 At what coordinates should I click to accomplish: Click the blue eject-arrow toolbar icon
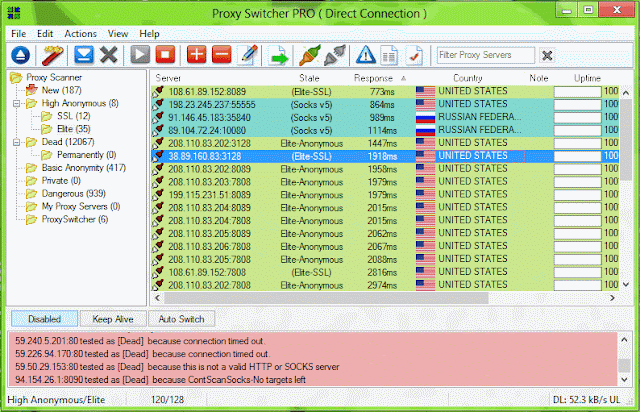(x=20, y=55)
